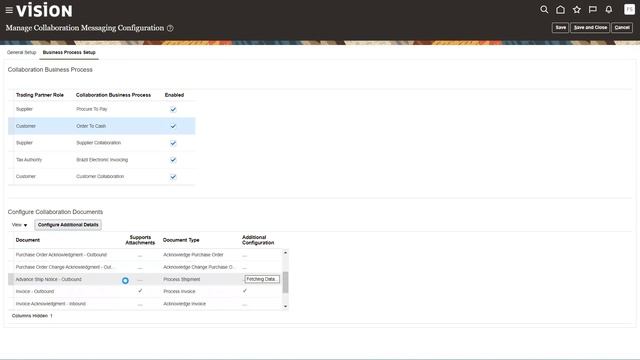640x360 pixels.
Task: Open Favorites star icon
Action: point(576,9)
